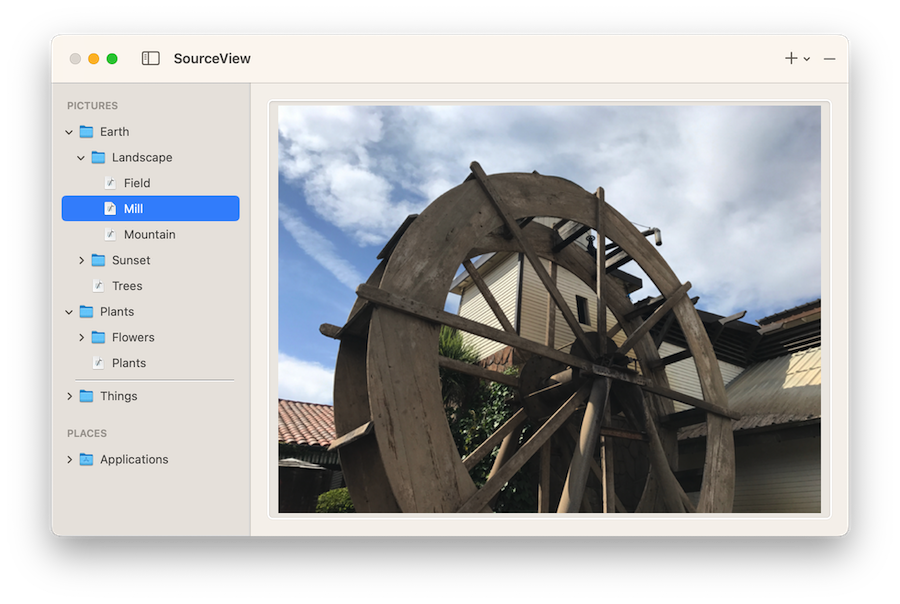Expand the Applications folder chevron
900x604 pixels.
click(x=69, y=460)
